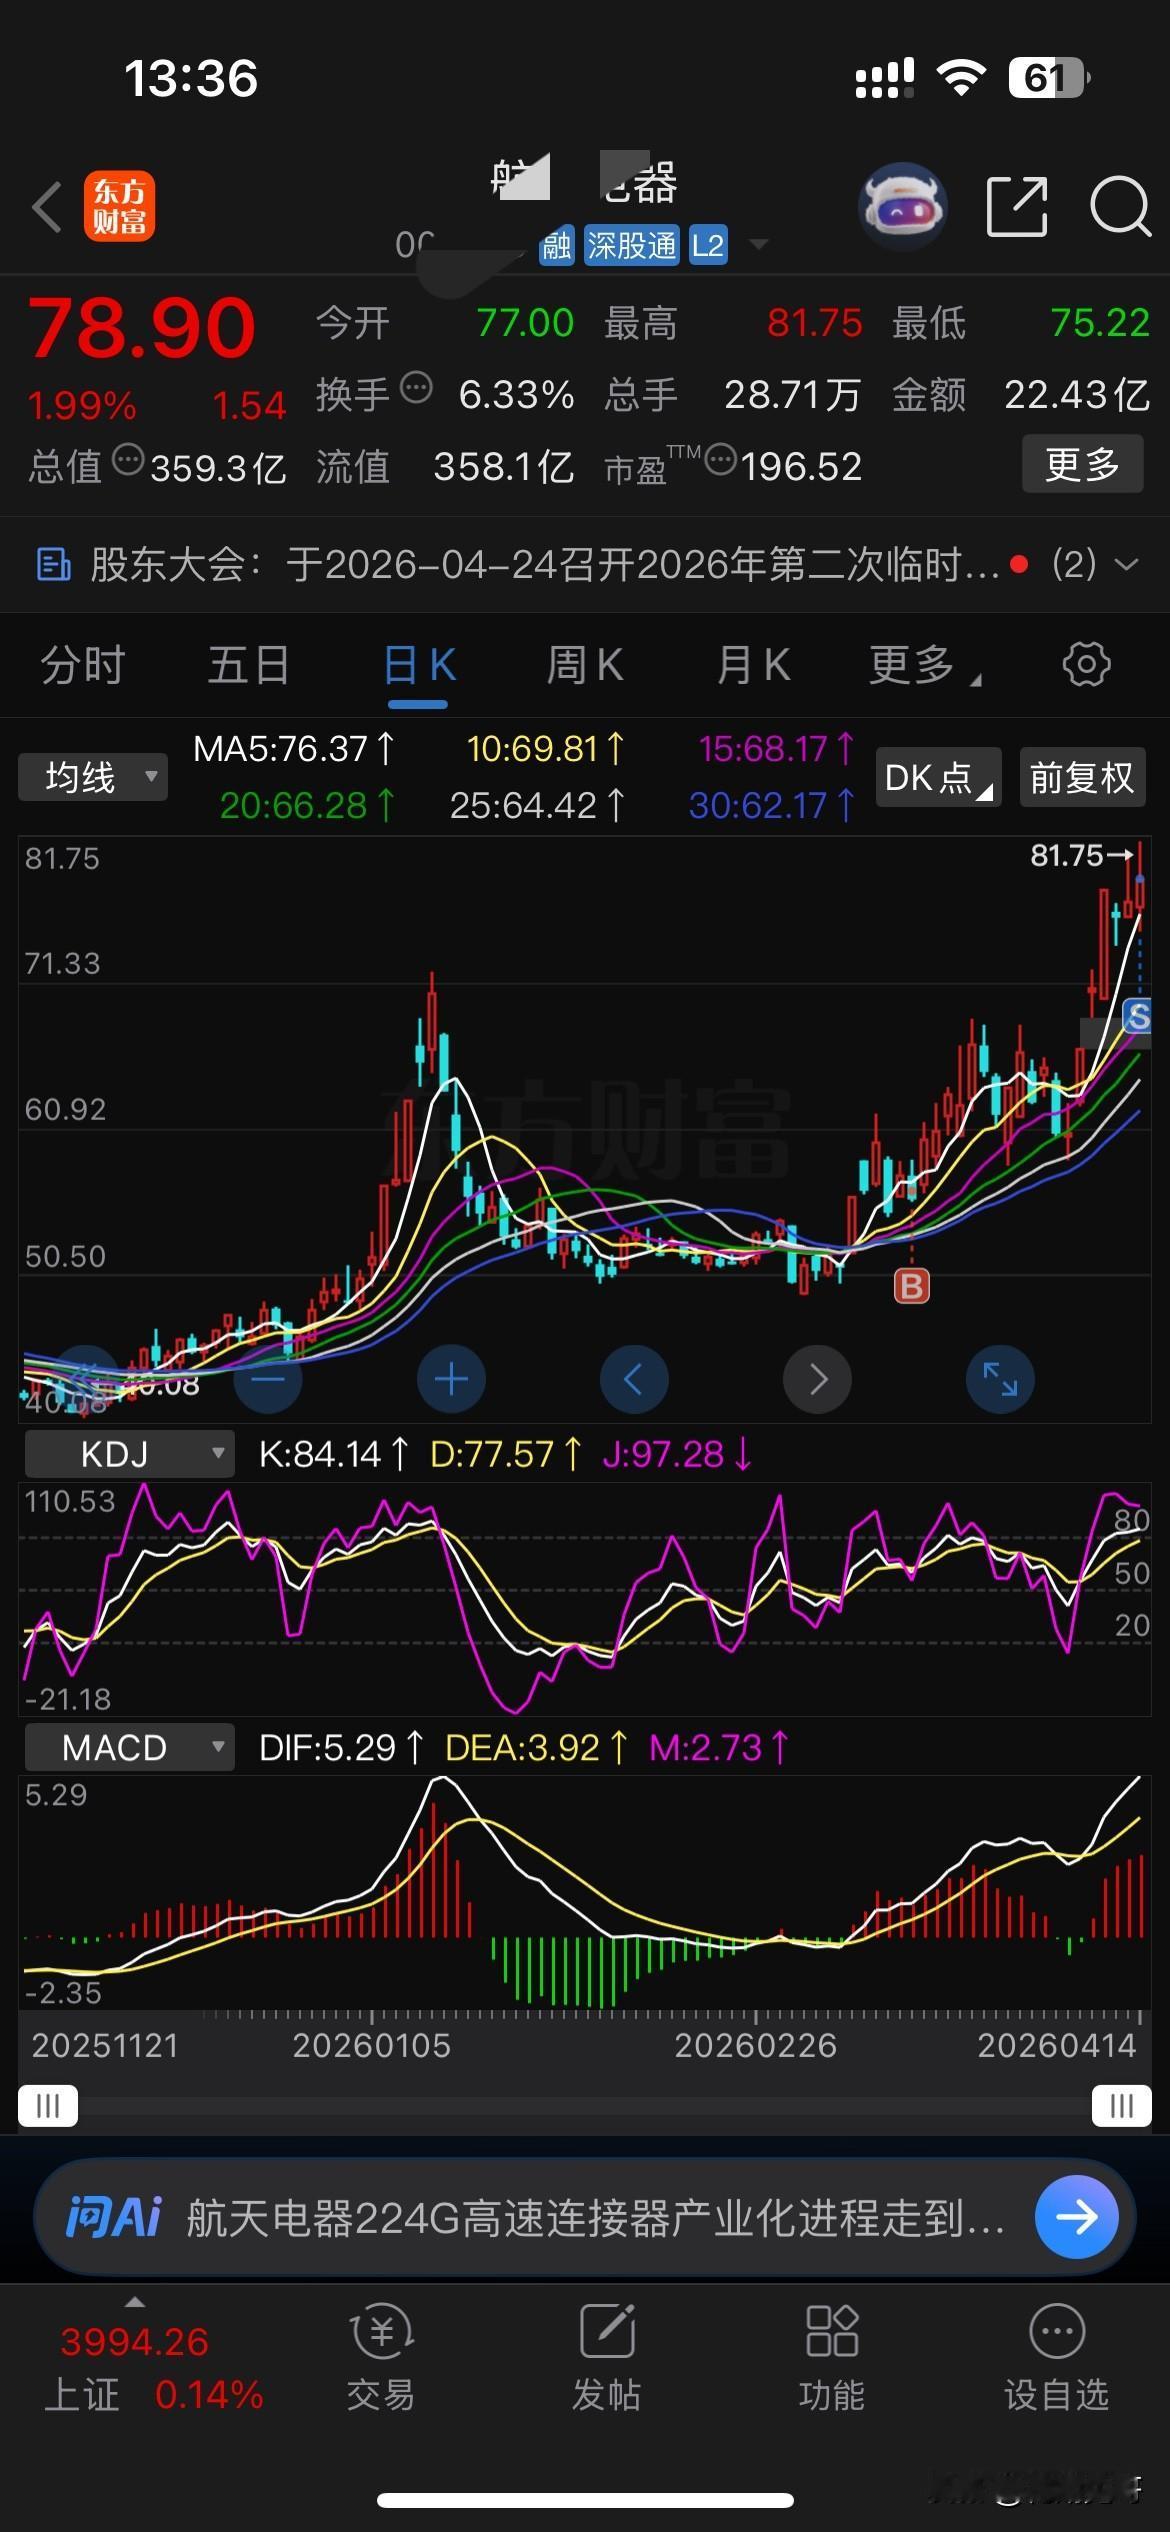Move chart right with arrow button
The width and height of the screenshot is (1170, 2532).
tap(817, 1380)
